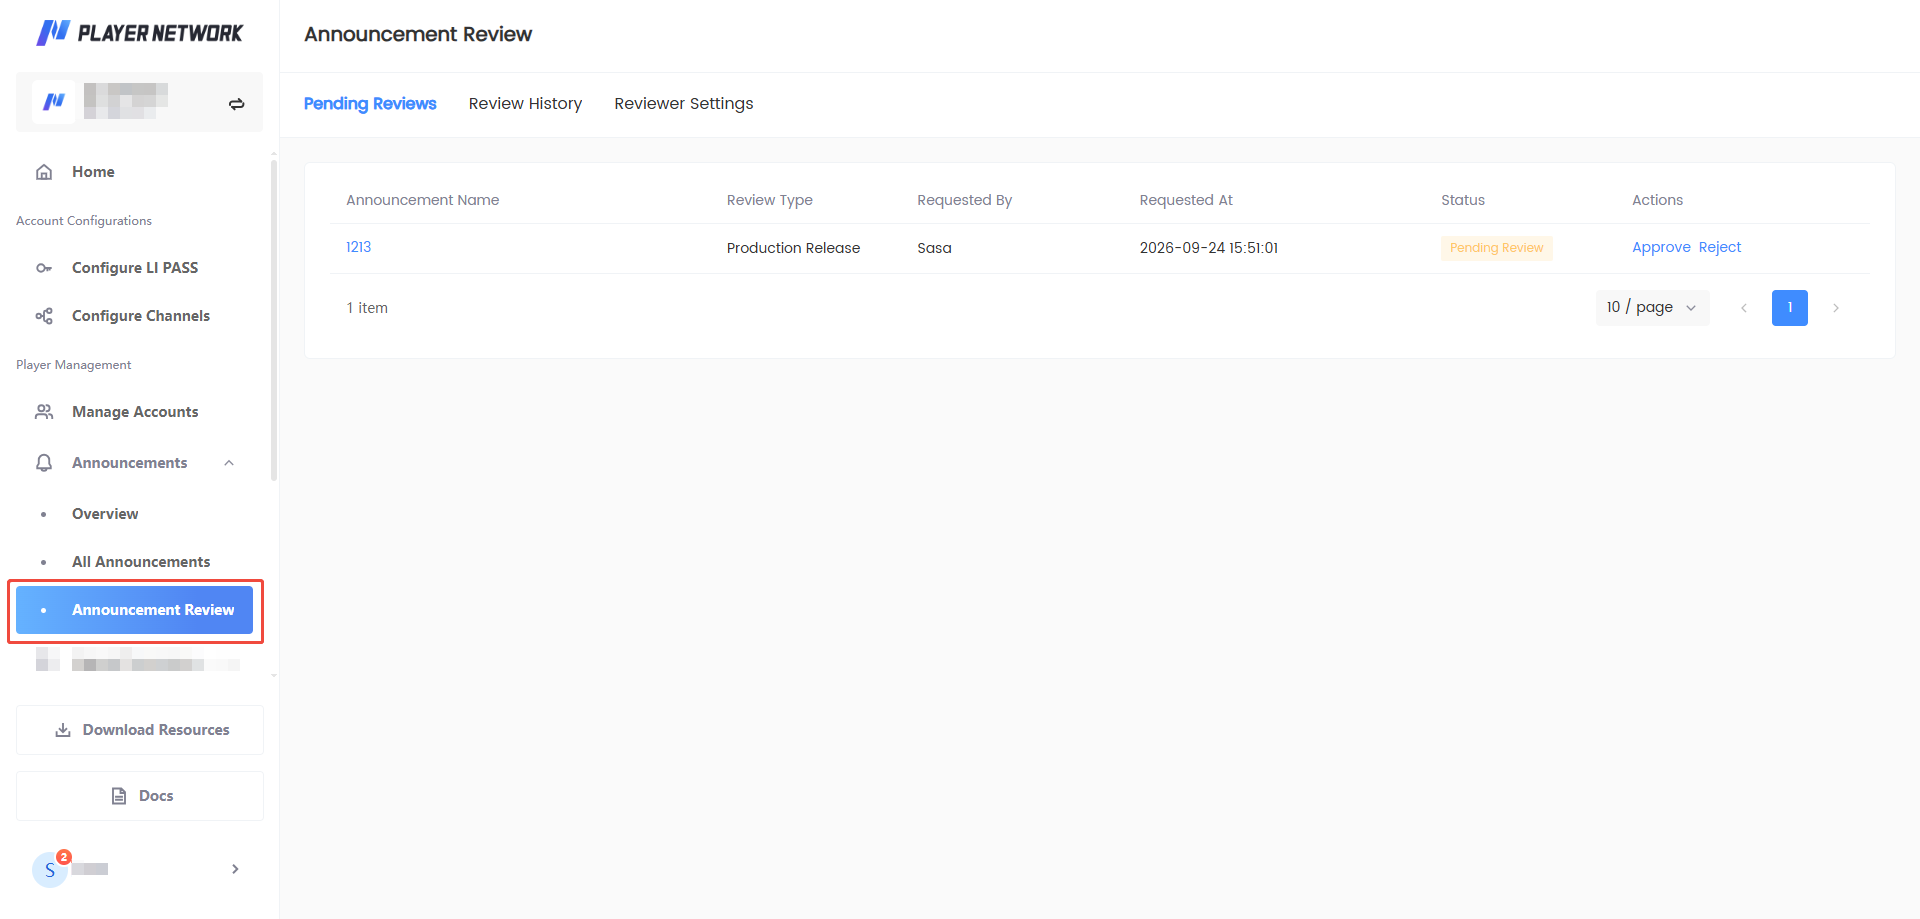The height and width of the screenshot is (919, 1920).
Task: Click the Manage Accounts people icon
Action: click(x=44, y=412)
